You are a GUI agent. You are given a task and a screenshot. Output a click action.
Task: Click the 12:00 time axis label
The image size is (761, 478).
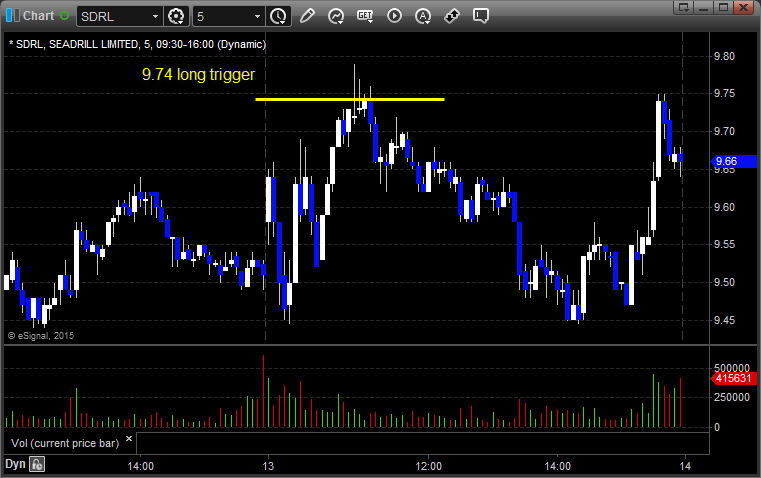pyautogui.click(x=429, y=466)
